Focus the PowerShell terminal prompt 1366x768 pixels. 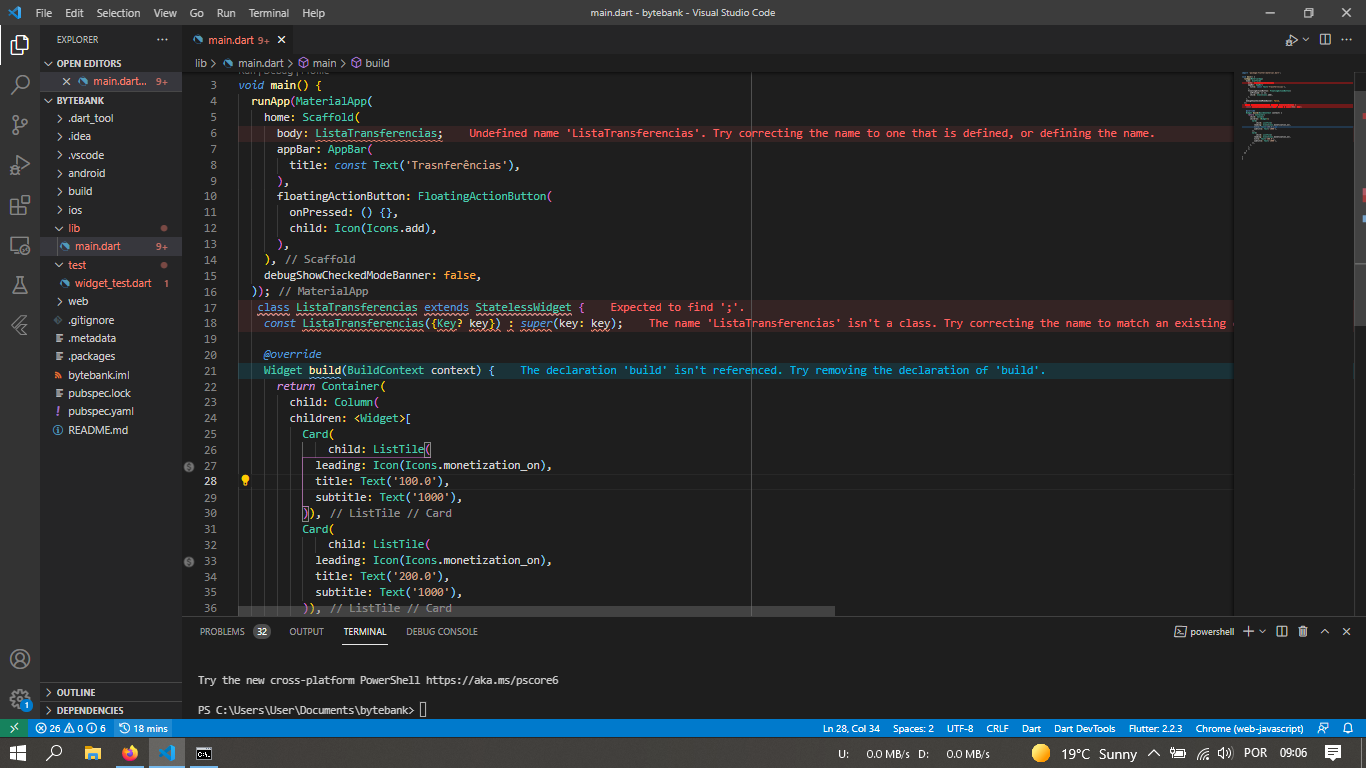pyautogui.click(x=423, y=709)
